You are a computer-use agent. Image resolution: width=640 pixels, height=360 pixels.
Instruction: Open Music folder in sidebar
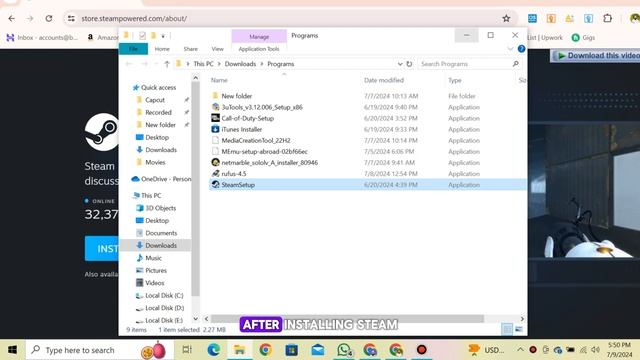click(153, 258)
